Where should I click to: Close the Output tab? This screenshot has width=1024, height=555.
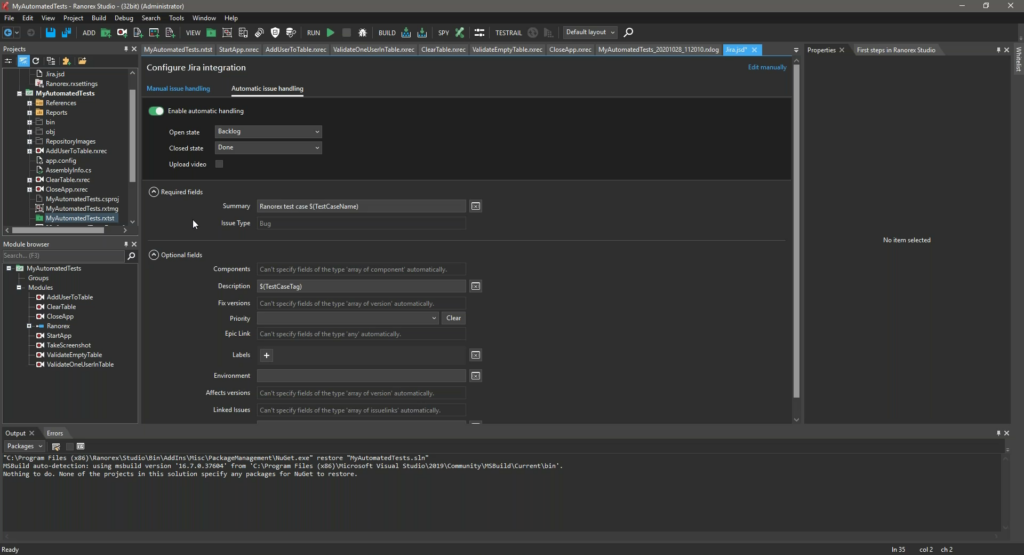point(31,433)
